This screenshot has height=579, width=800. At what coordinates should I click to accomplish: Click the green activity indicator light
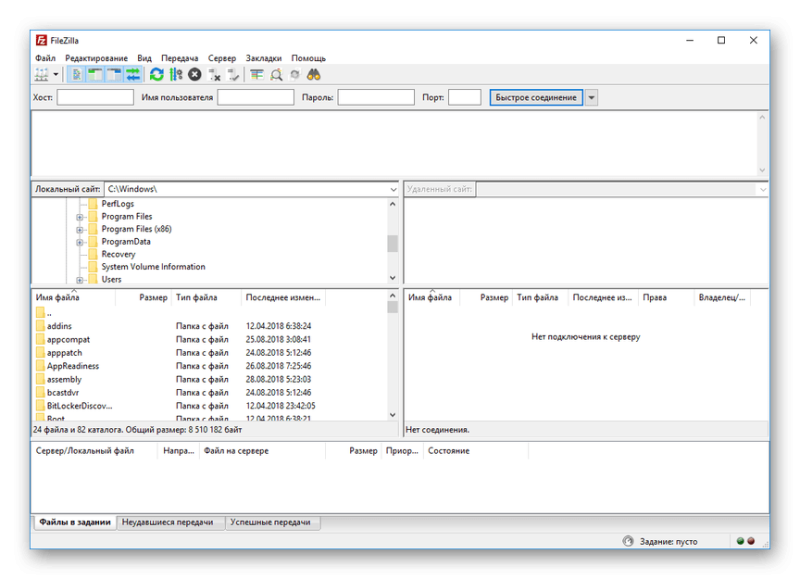(740, 541)
